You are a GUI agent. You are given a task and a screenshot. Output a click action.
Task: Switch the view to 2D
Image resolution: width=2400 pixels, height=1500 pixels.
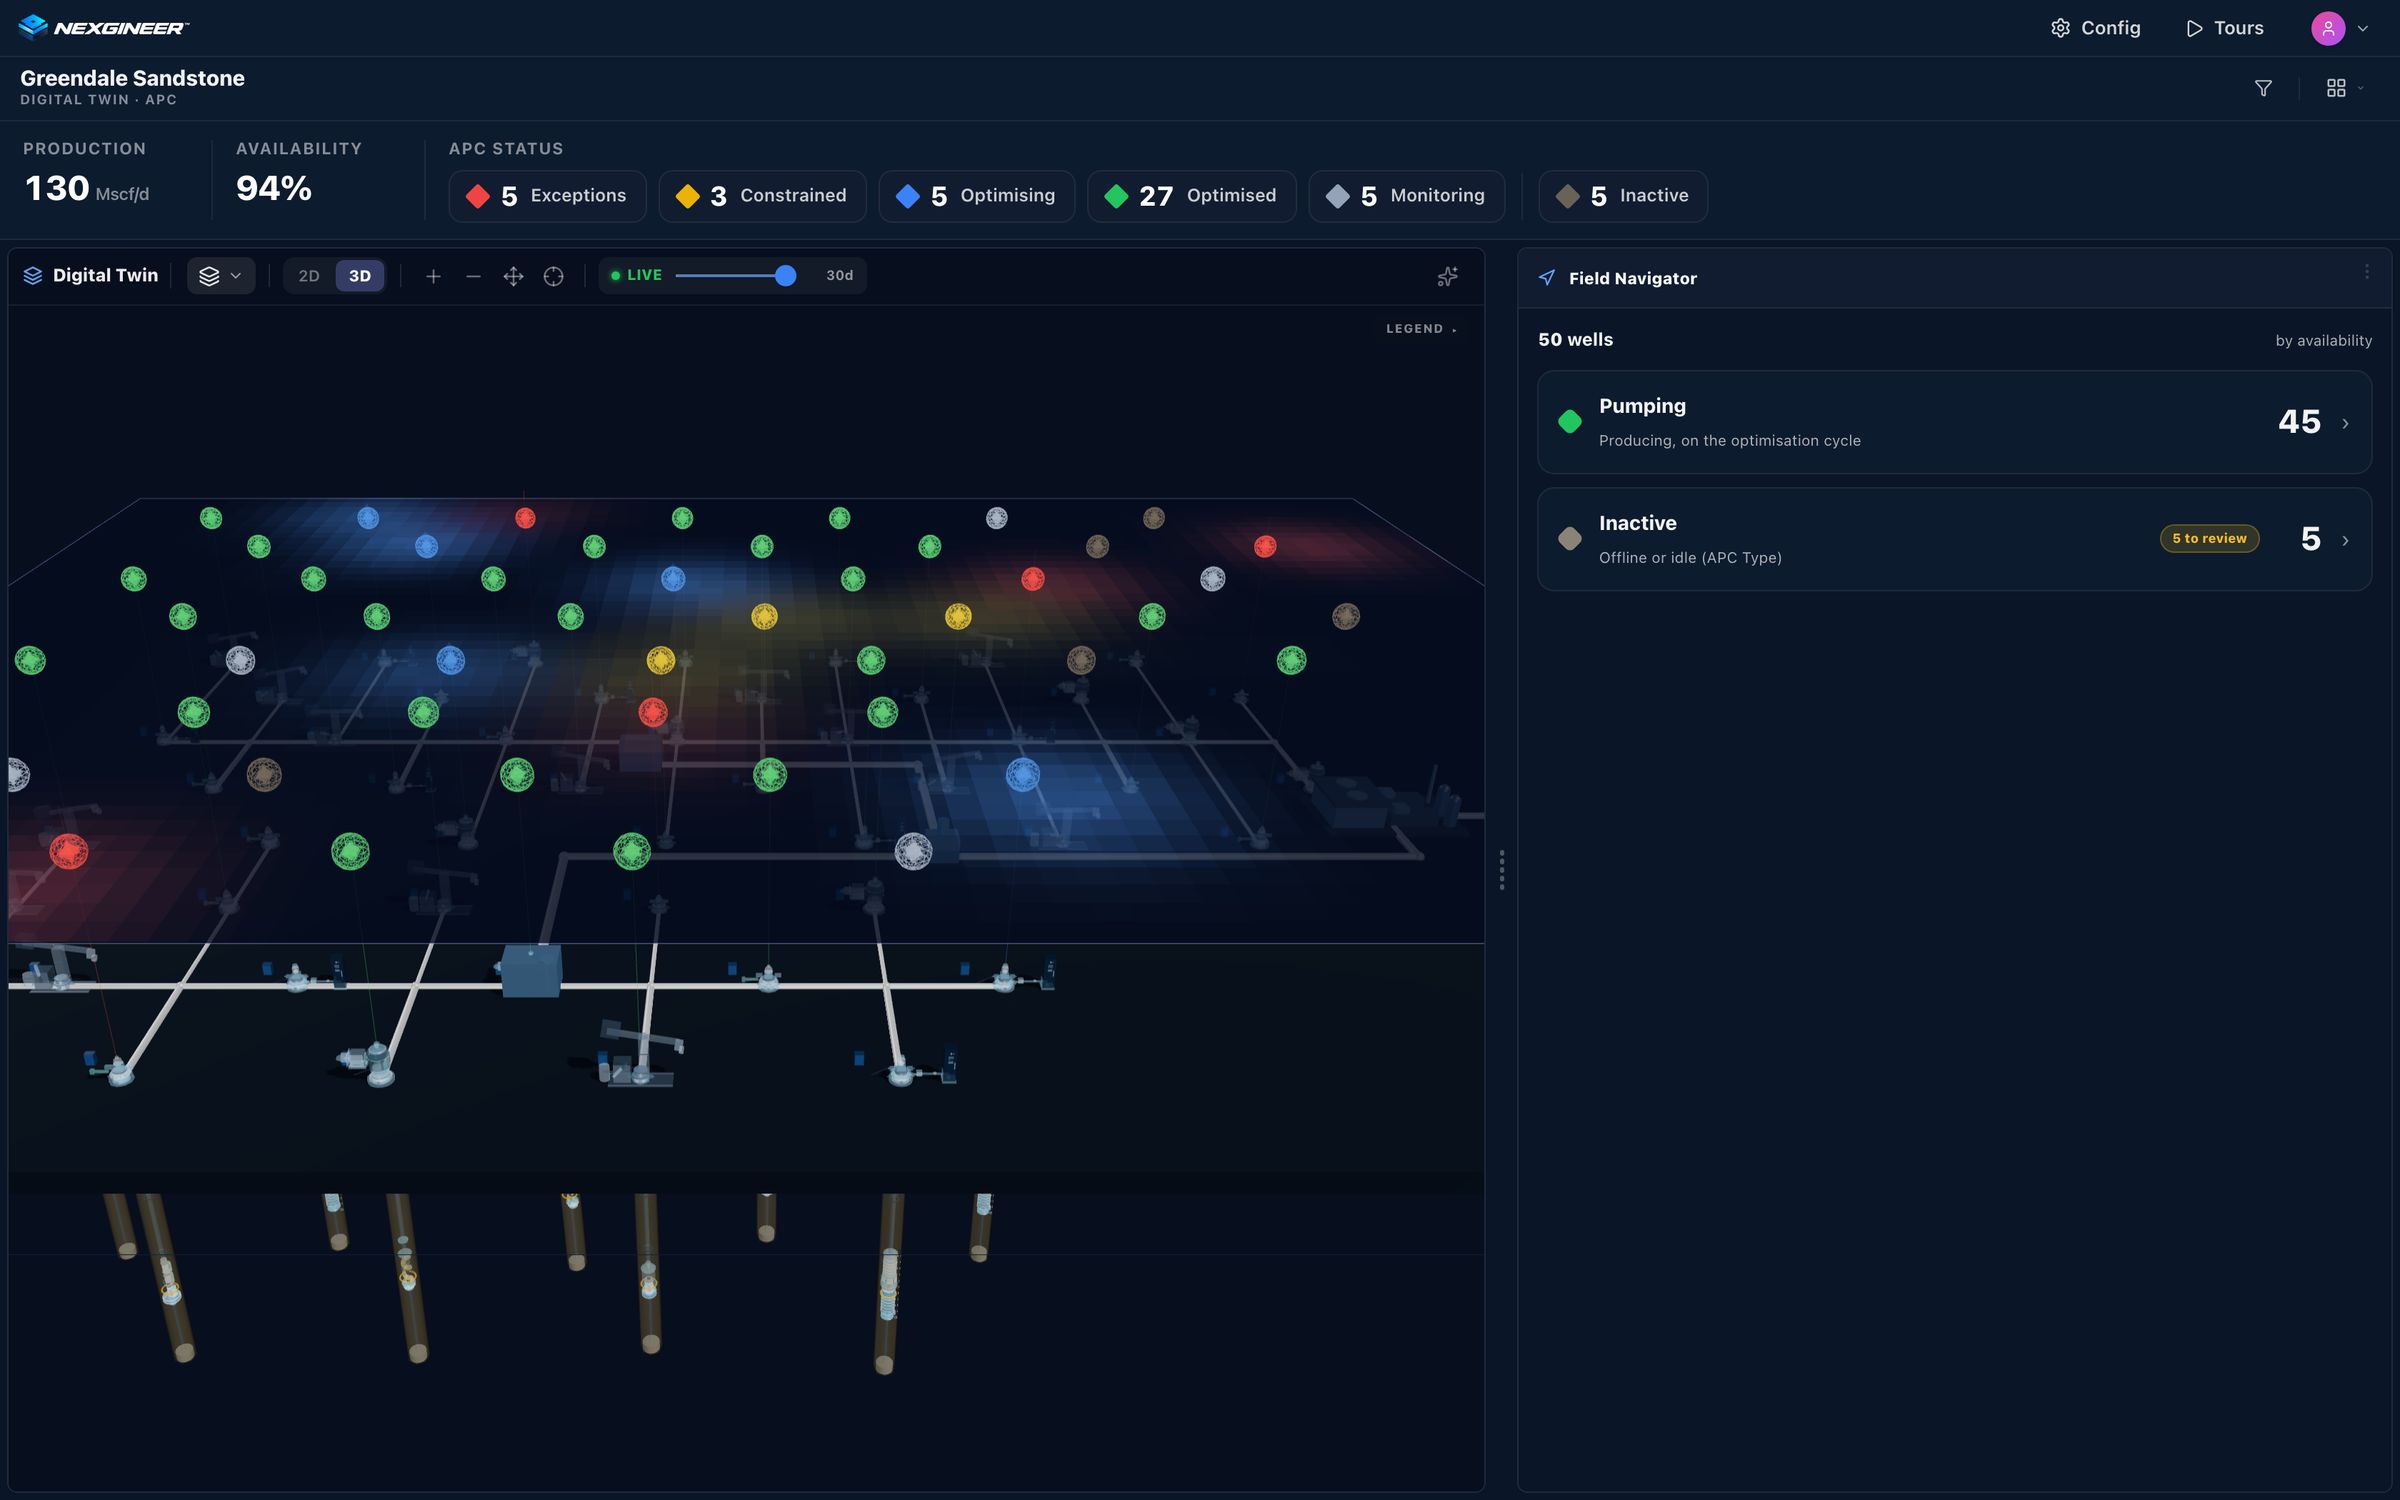(x=309, y=276)
